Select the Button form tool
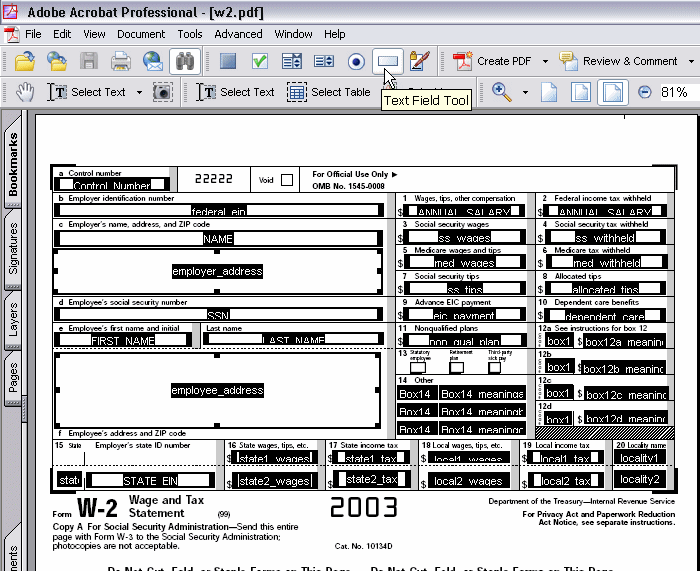The image size is (700, 571). pos(228,61)
